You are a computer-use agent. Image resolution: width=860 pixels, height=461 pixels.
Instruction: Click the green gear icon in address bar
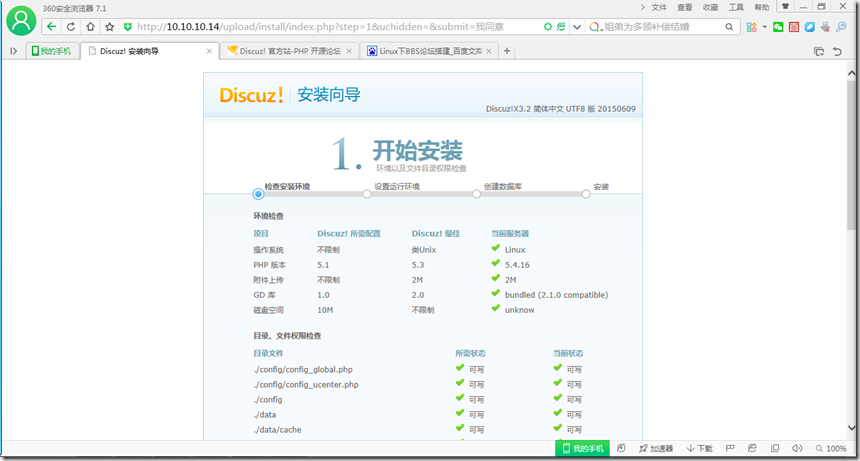coord(547,26)
